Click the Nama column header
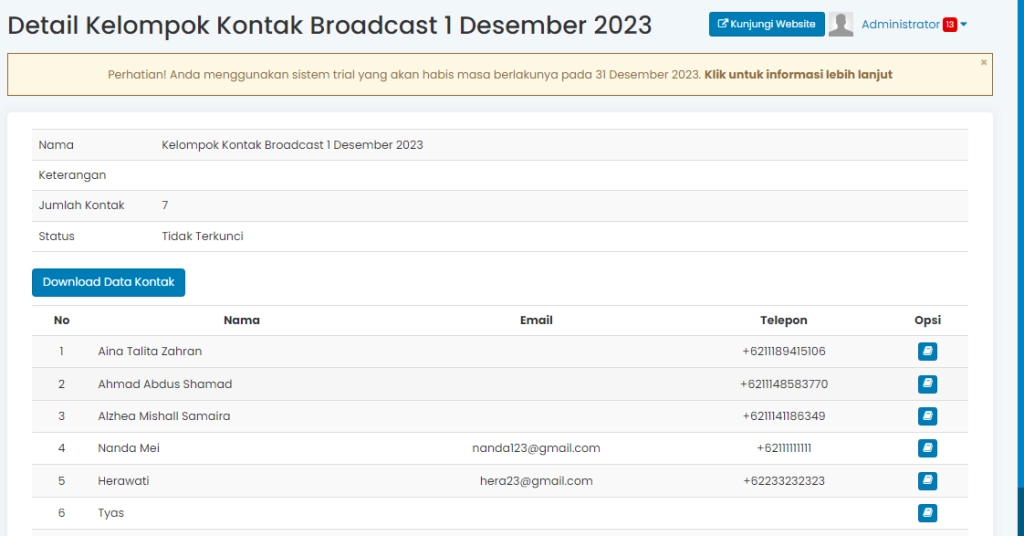This screenshot has height=536, width=1024. pos(242,320)
